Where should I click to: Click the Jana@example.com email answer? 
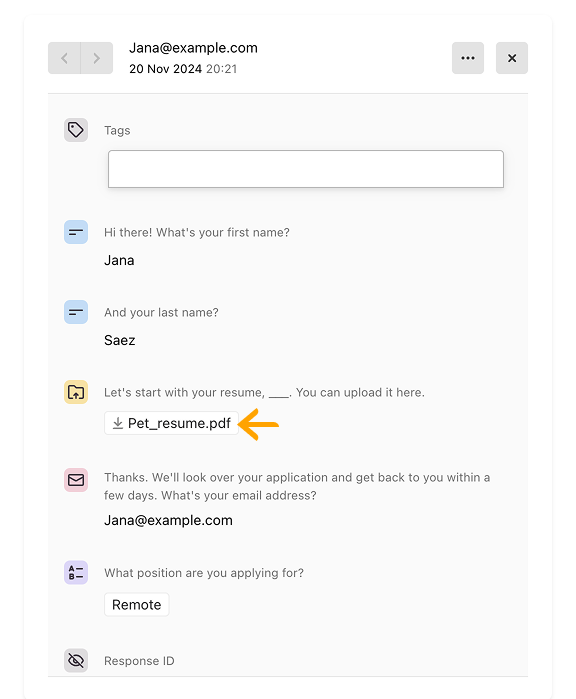pyautogui.click(x=168, y=520)
